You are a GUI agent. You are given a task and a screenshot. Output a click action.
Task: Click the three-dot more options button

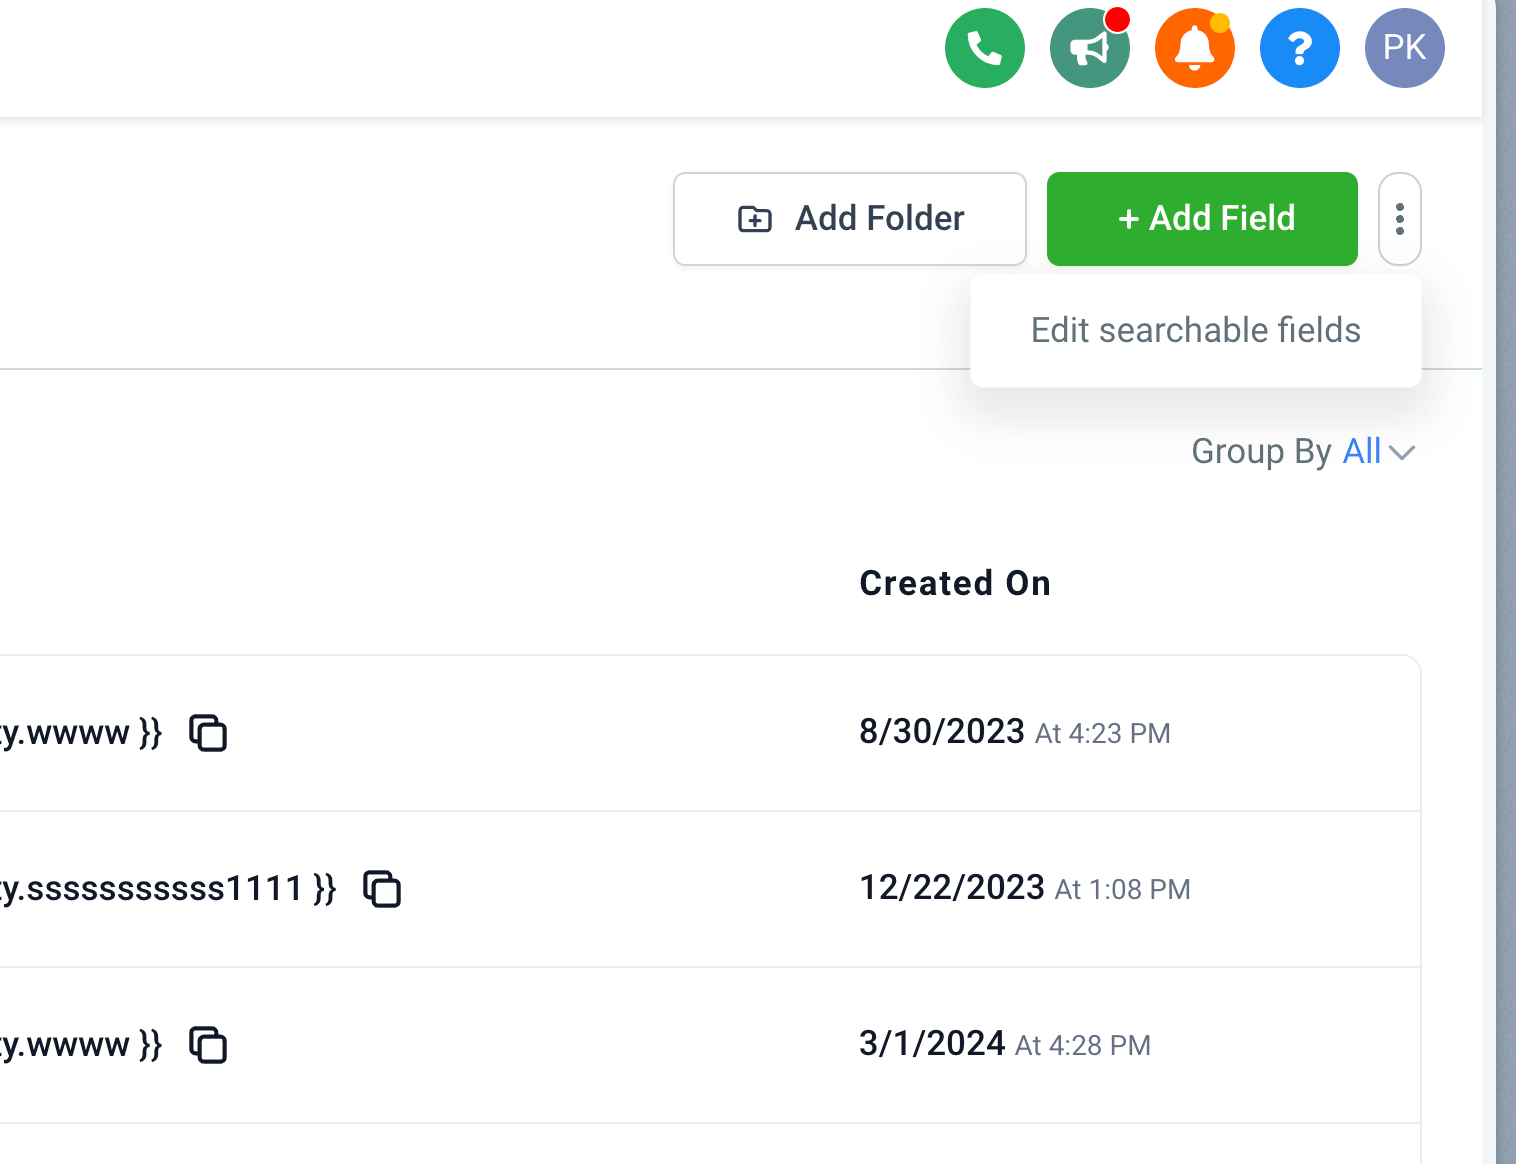(1399, 219)
